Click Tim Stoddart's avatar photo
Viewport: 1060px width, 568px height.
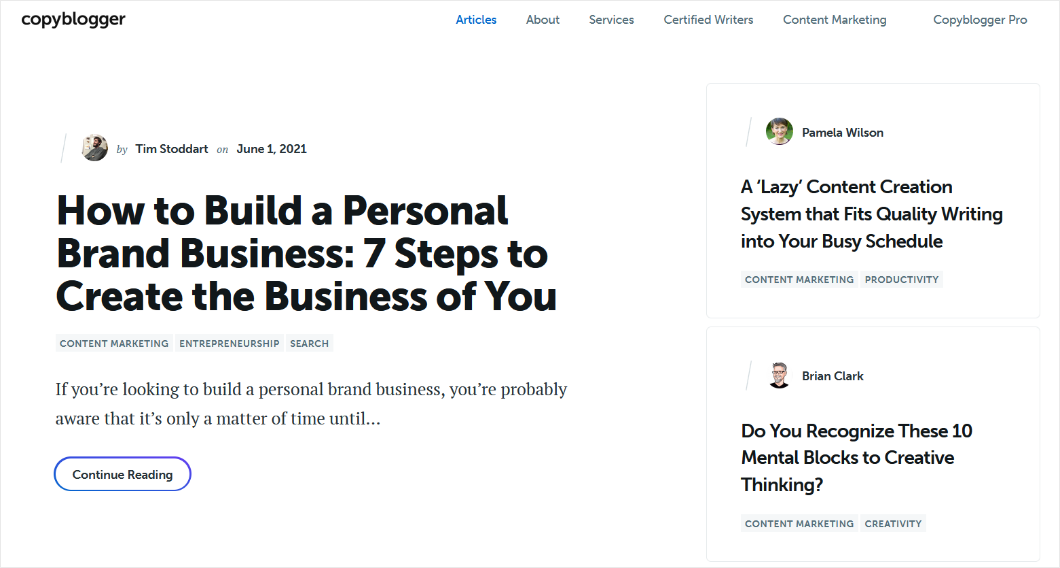pyautogui.click(x=95, y=148)
